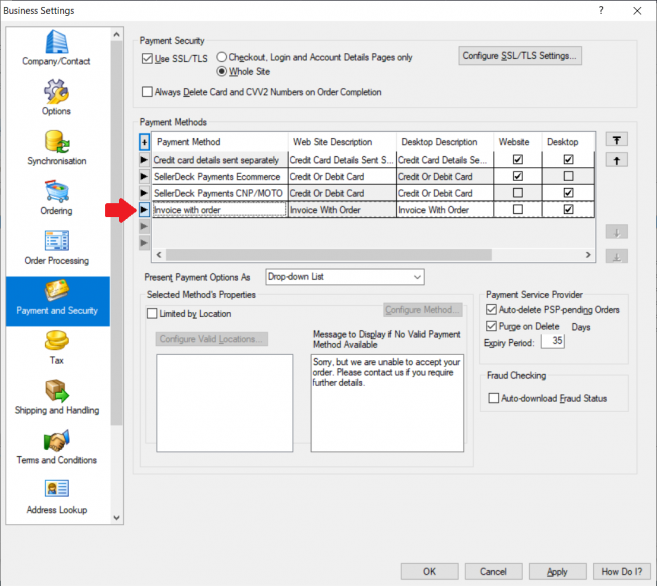Open the Company/Contact settings icon
The height and width of the screenshot is (586, 657).
[x=56, y=42]
